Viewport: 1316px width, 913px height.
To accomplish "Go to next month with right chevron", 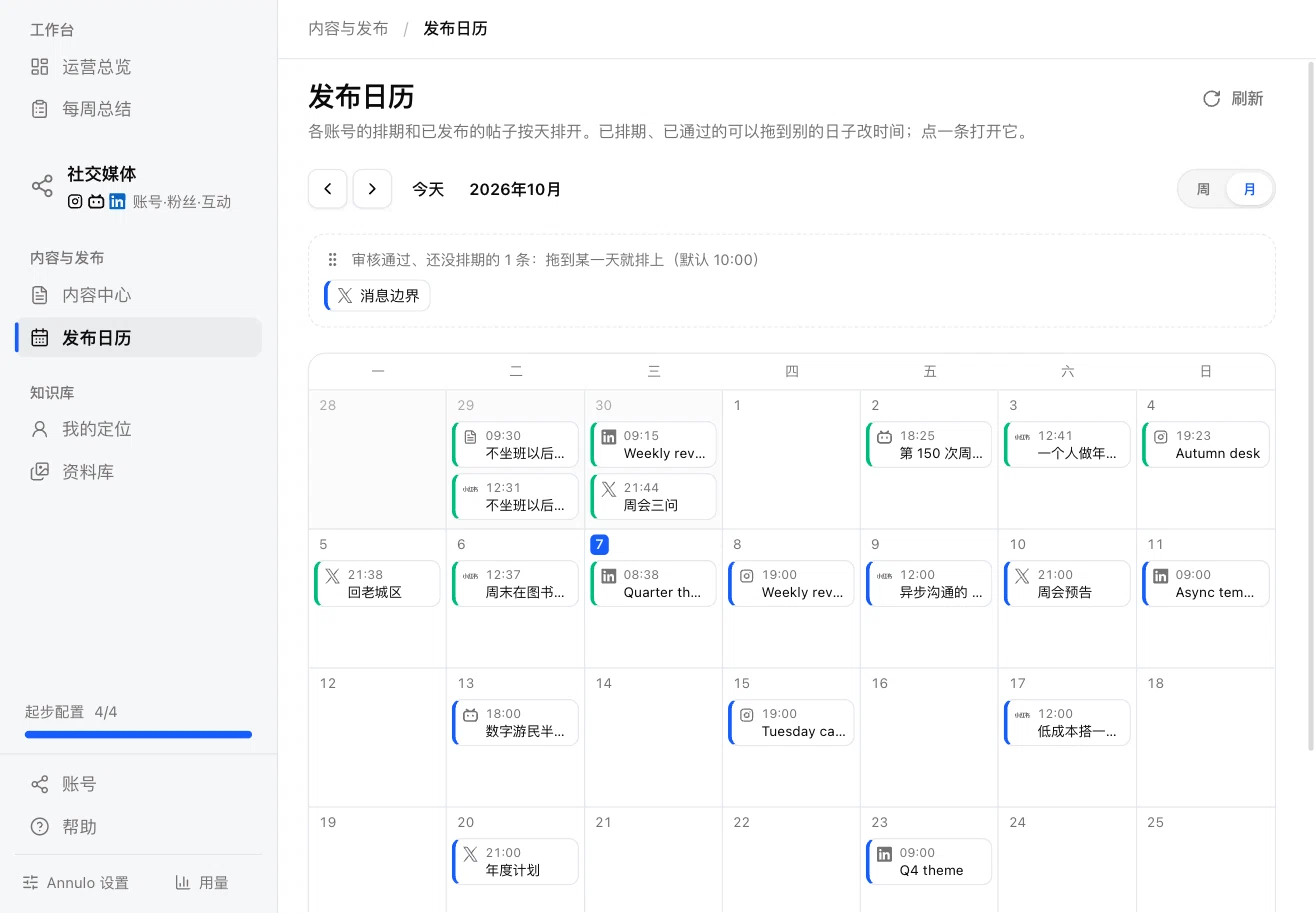I will click(372, 189).
